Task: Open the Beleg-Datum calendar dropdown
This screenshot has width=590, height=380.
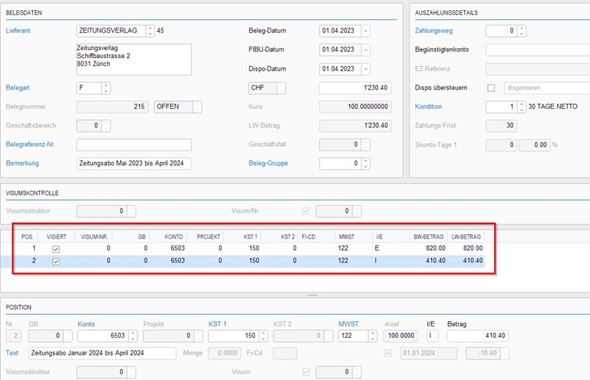Action: point(365,31)
